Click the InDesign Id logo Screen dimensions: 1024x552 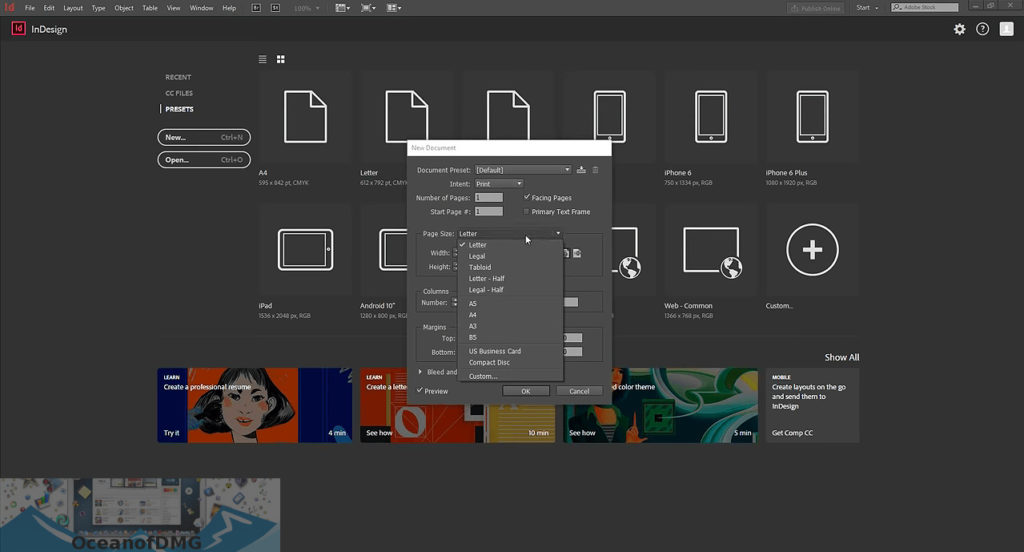tap(18, 29)
